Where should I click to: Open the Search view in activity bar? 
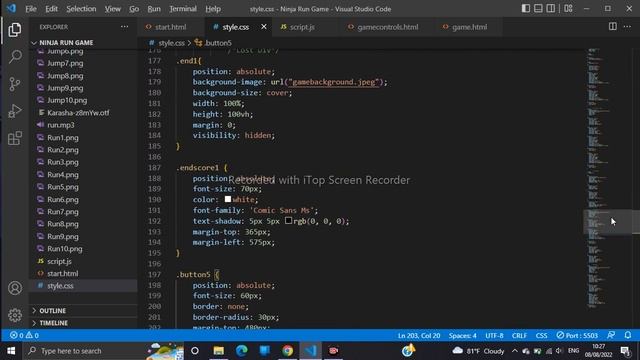point(15,57)
